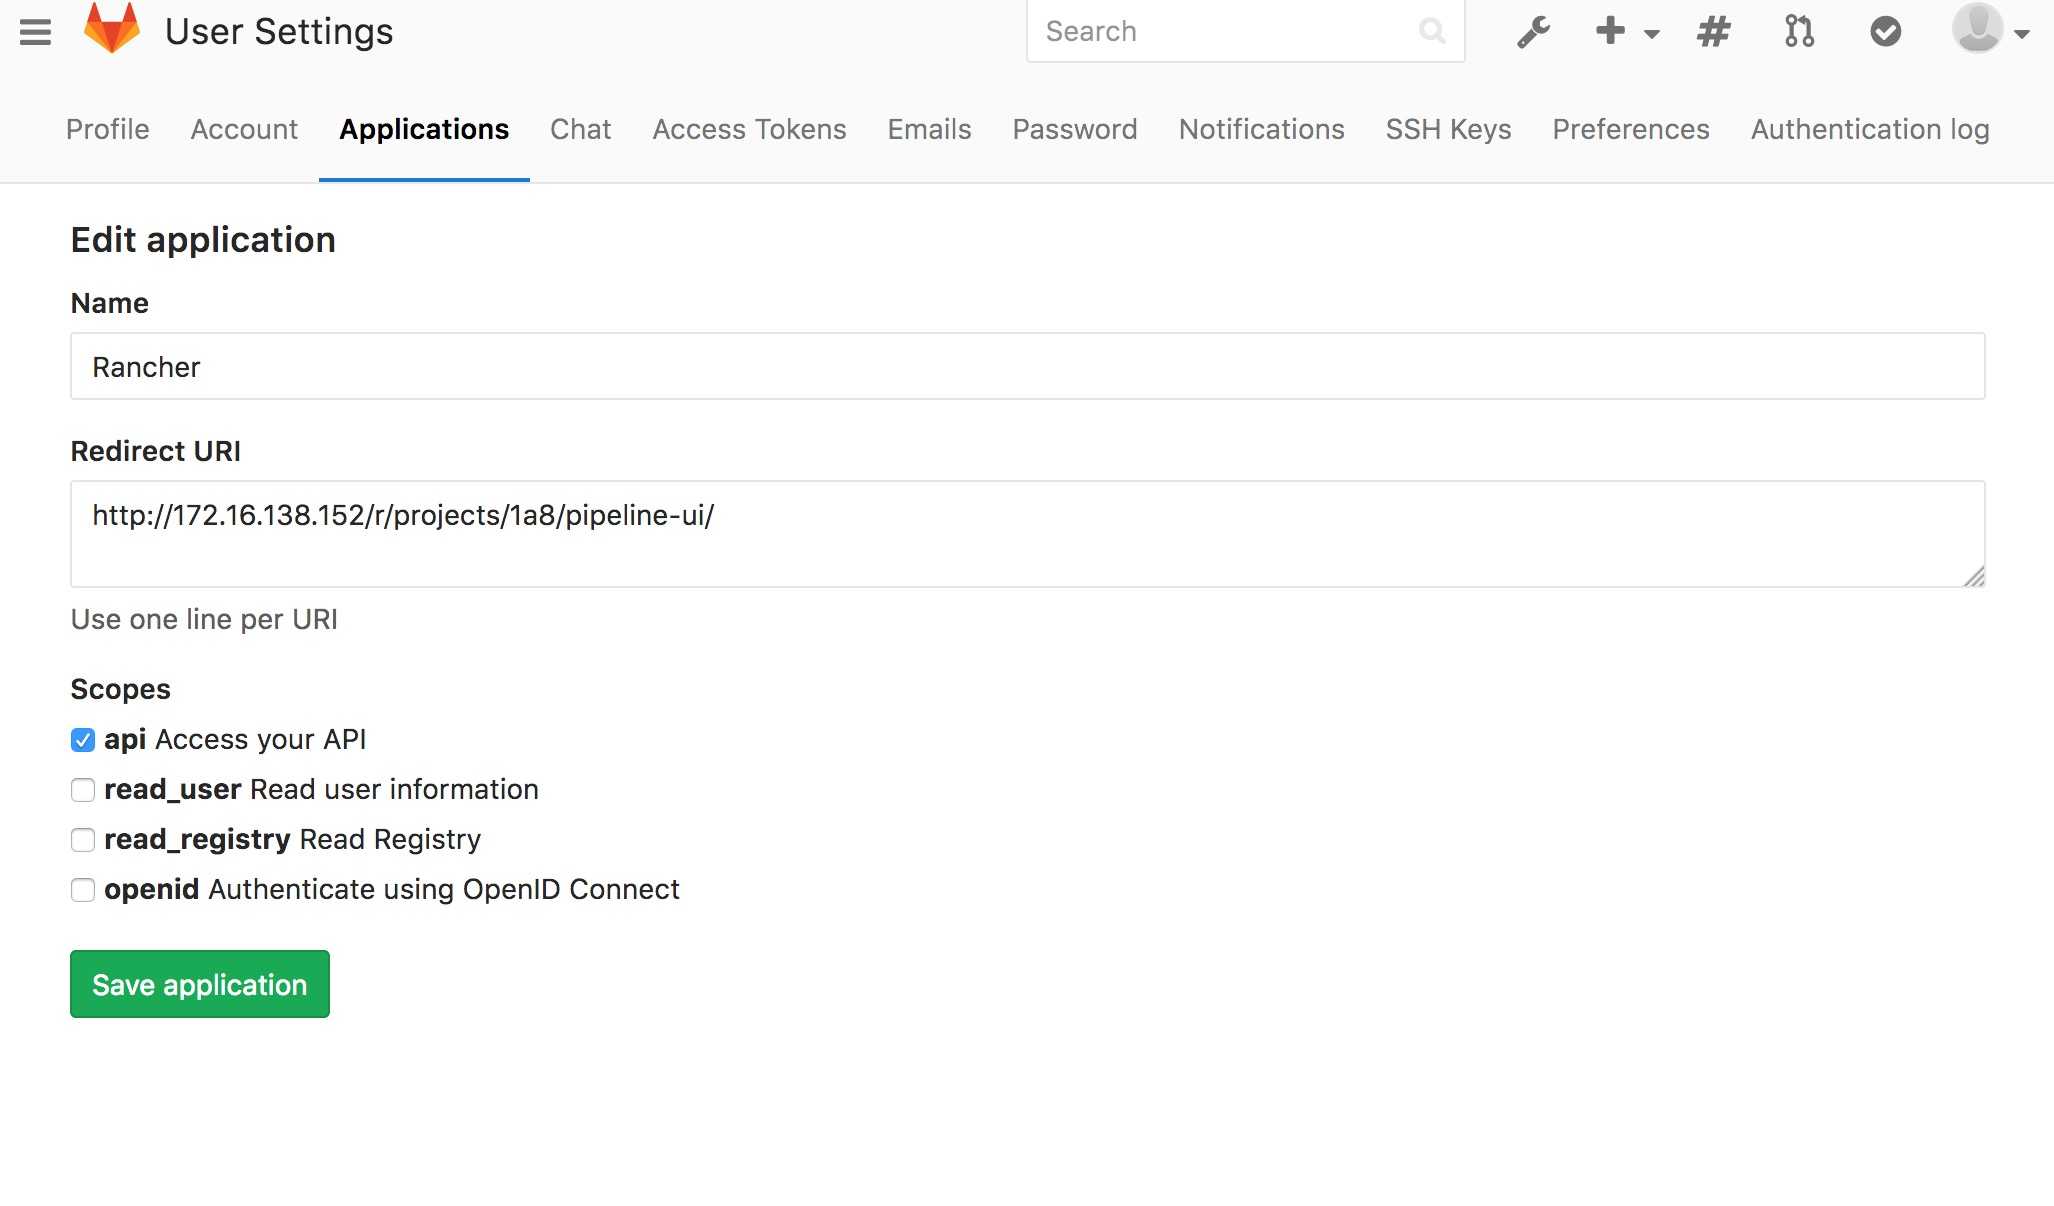
Task: Go to the Notifications tab
Action: pyautogui.click(x=1261, y=129)
